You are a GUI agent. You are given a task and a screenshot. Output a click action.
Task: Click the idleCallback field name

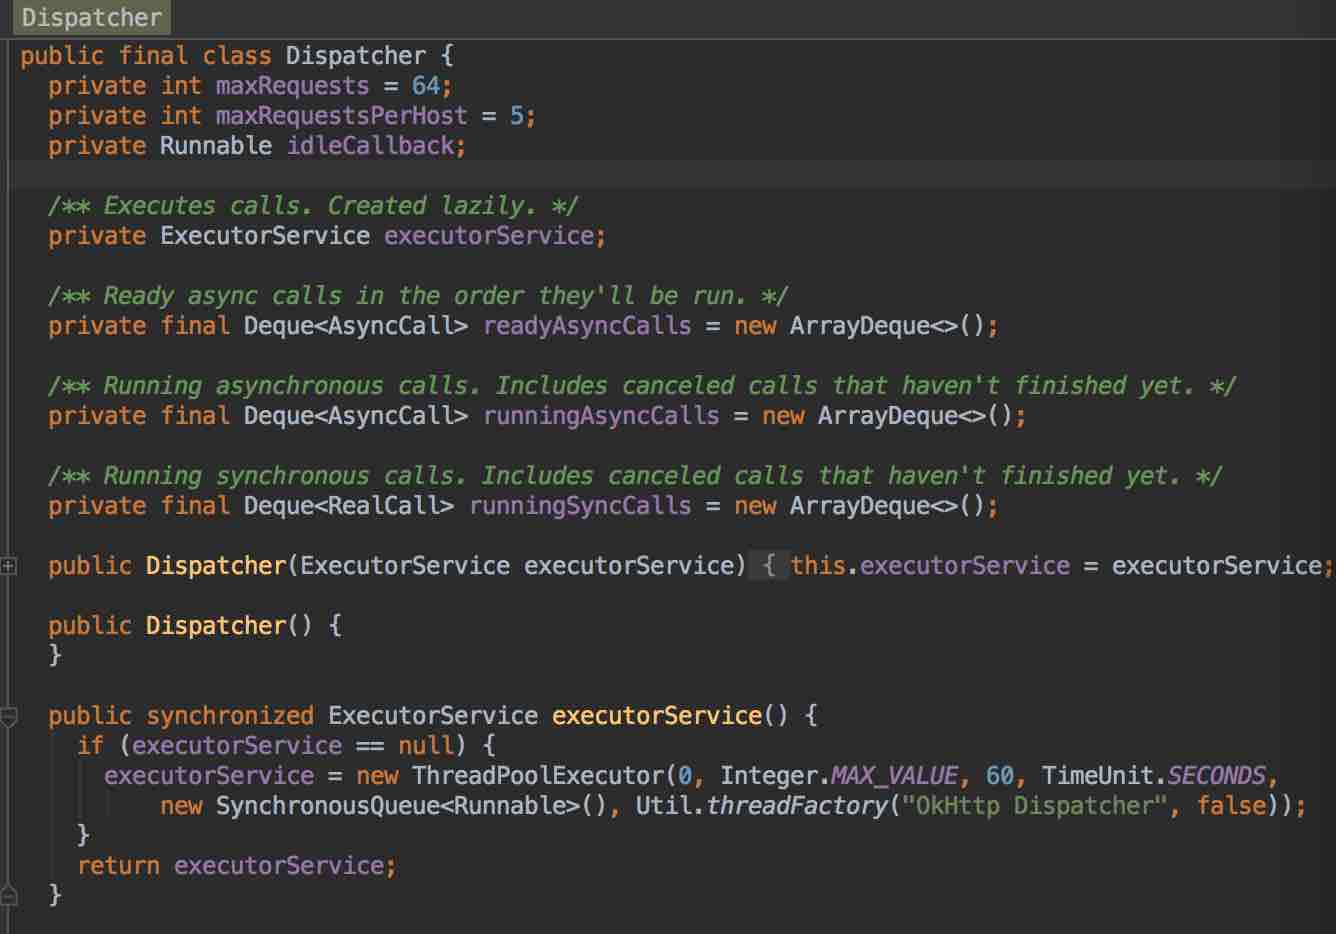coord(371,146)
